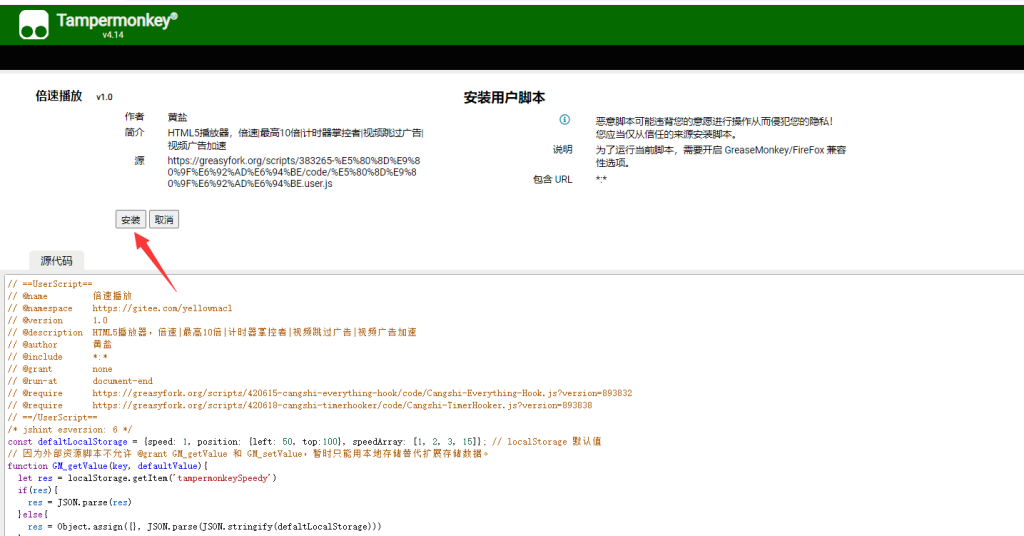Click the 简介 label
This screenshot has height=536, width=1024.
pyautogui.click(x=135, y=133)
